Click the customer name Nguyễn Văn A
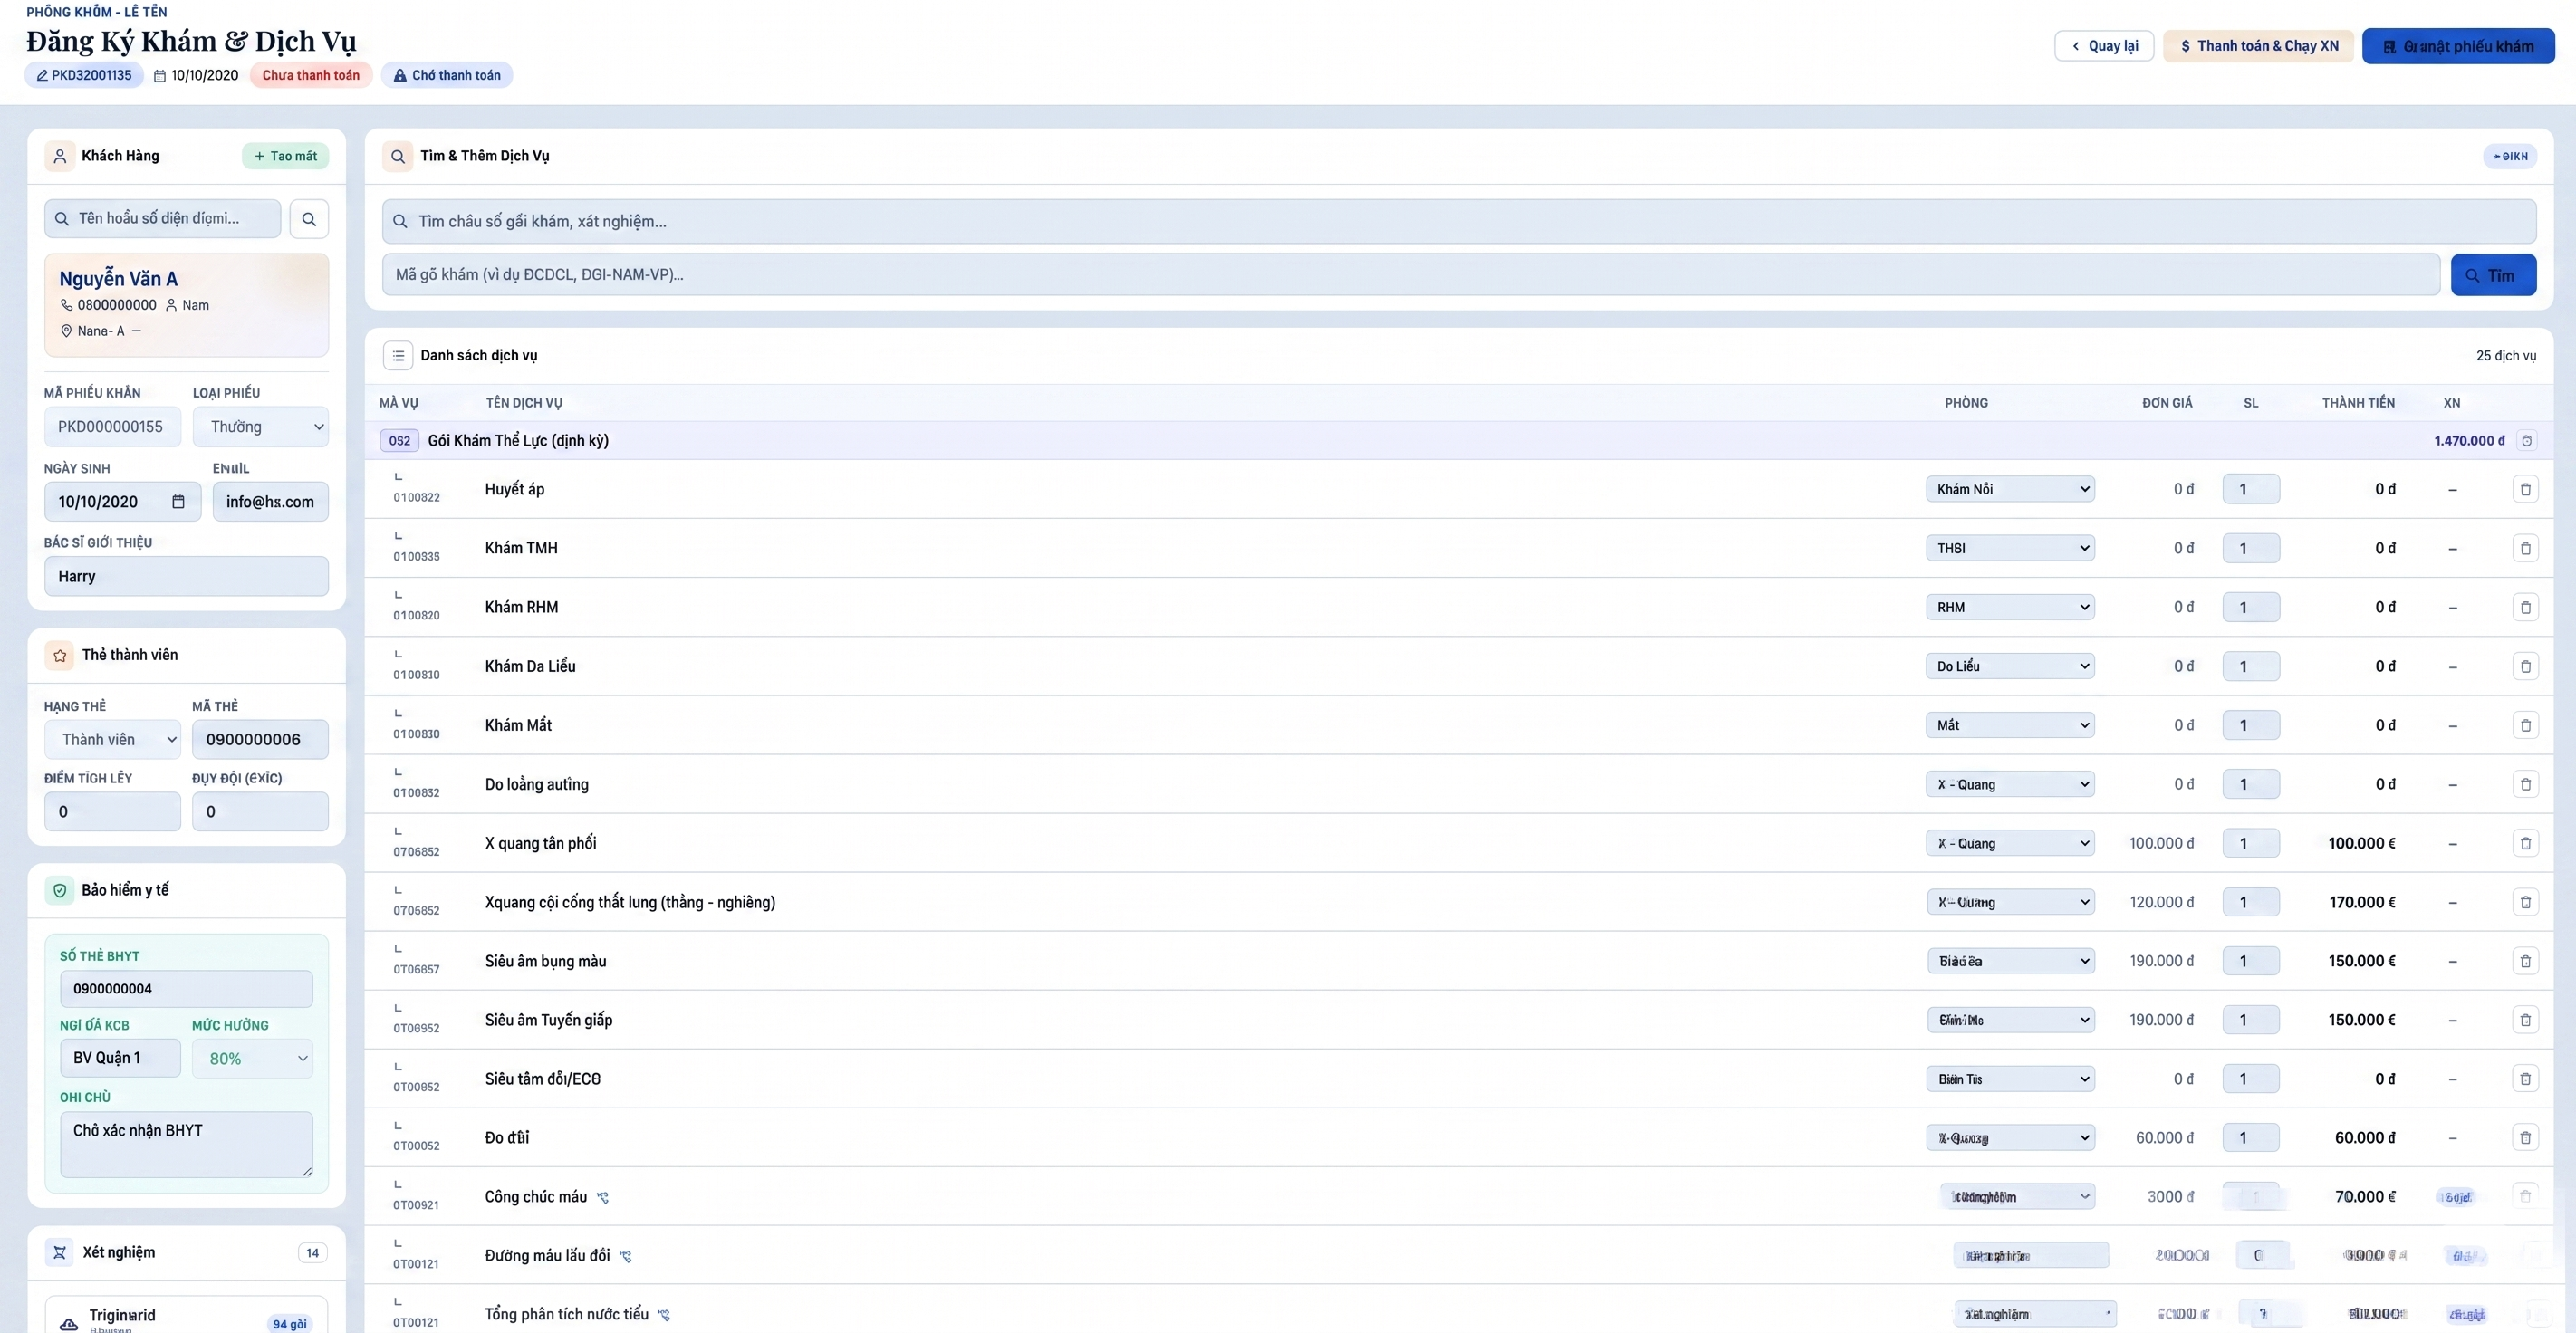This screenshot has height=1333, width=2576. click(x=118, y=279)
